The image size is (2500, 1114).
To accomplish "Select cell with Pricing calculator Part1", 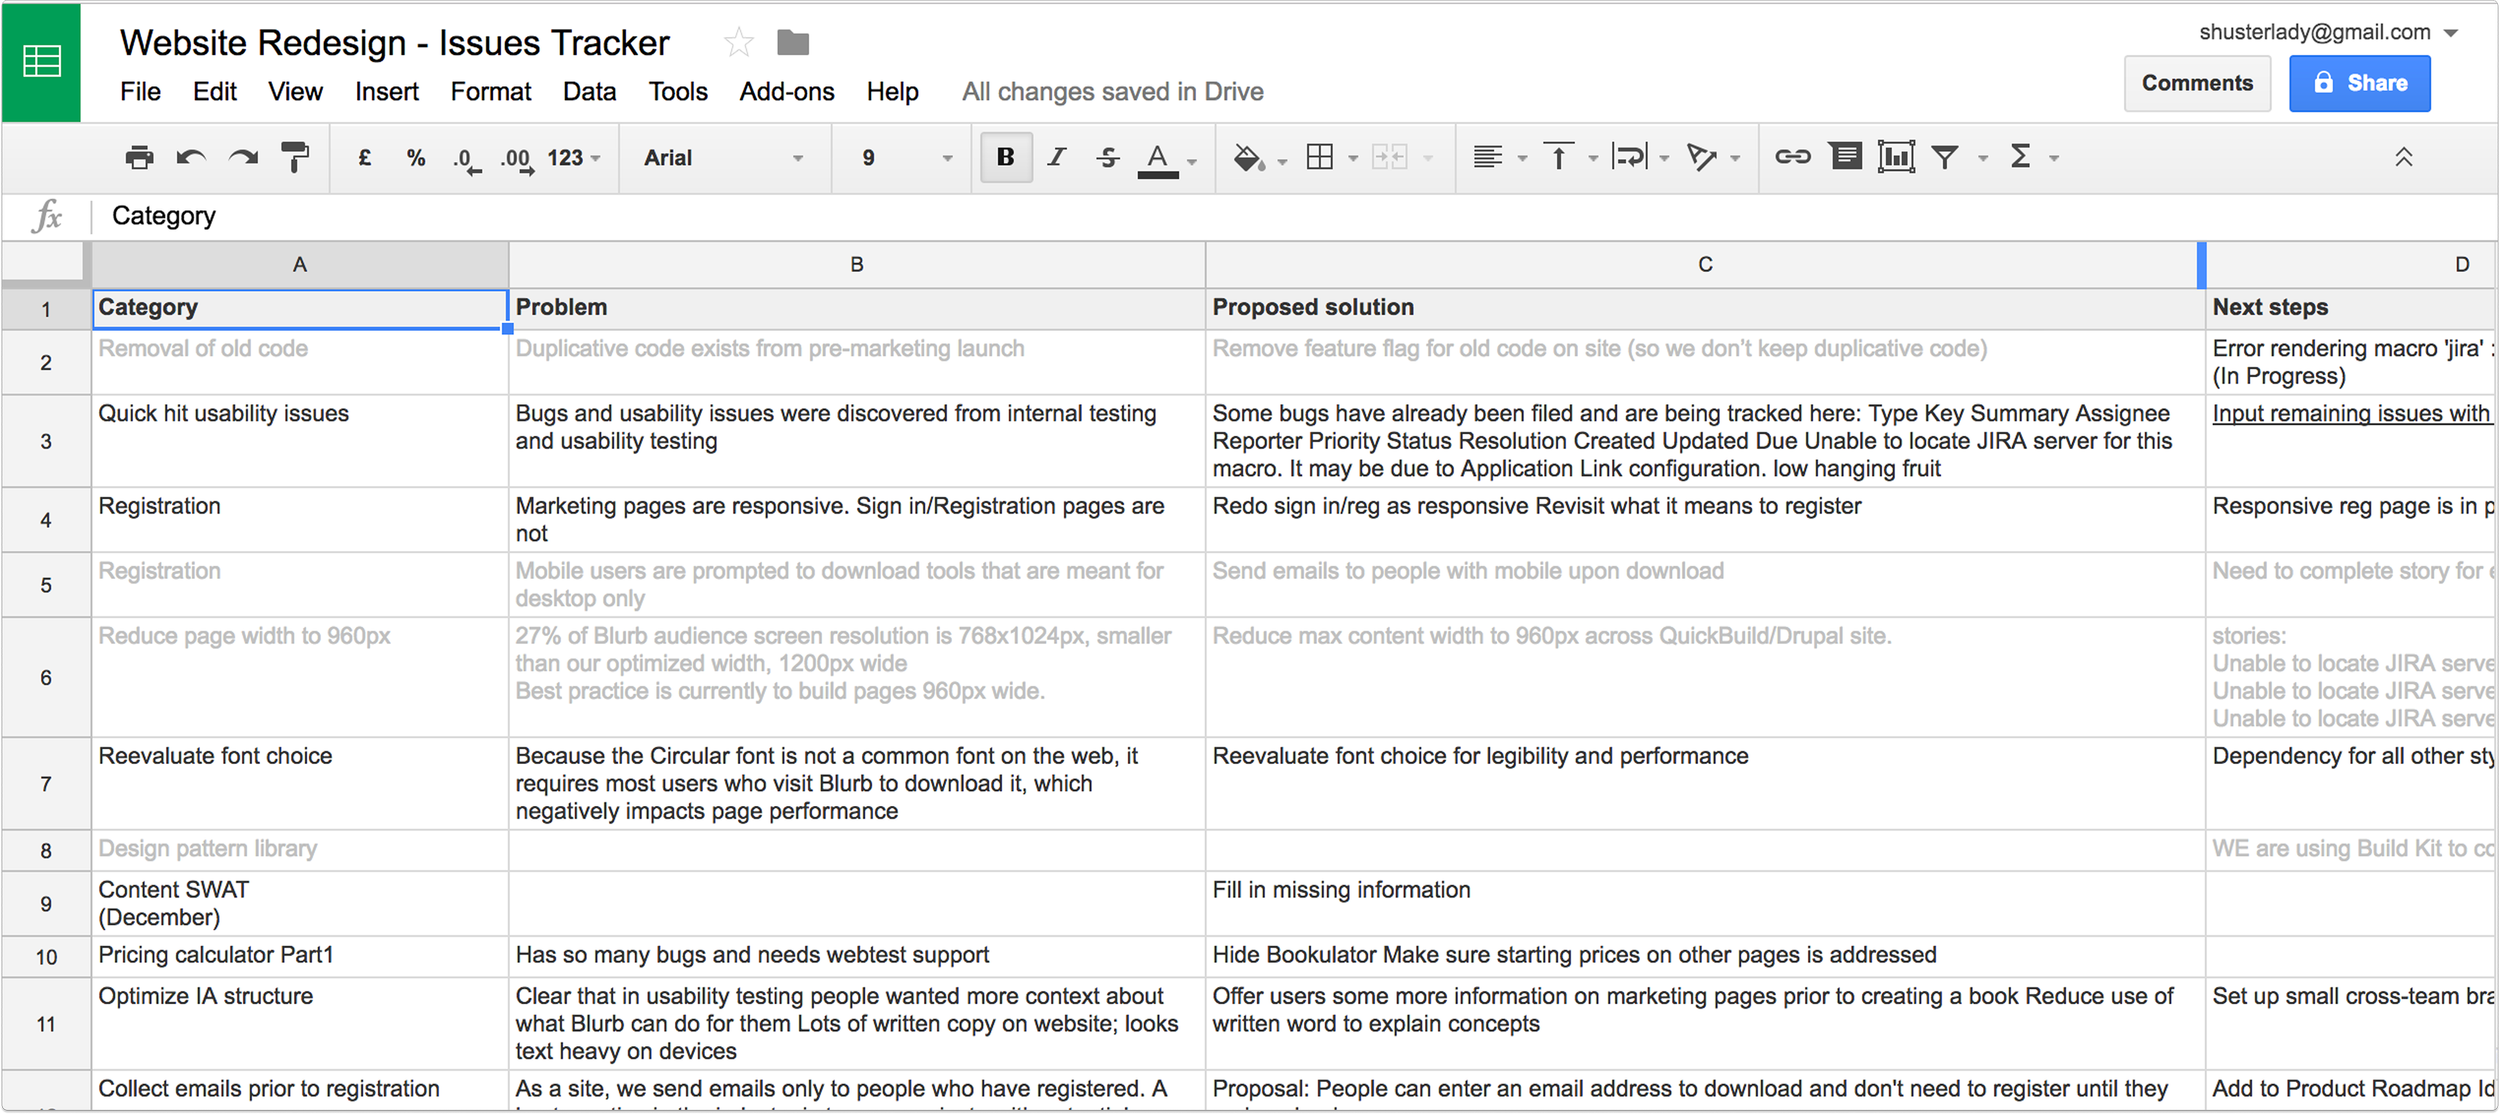I will click(x=299, y=956).
